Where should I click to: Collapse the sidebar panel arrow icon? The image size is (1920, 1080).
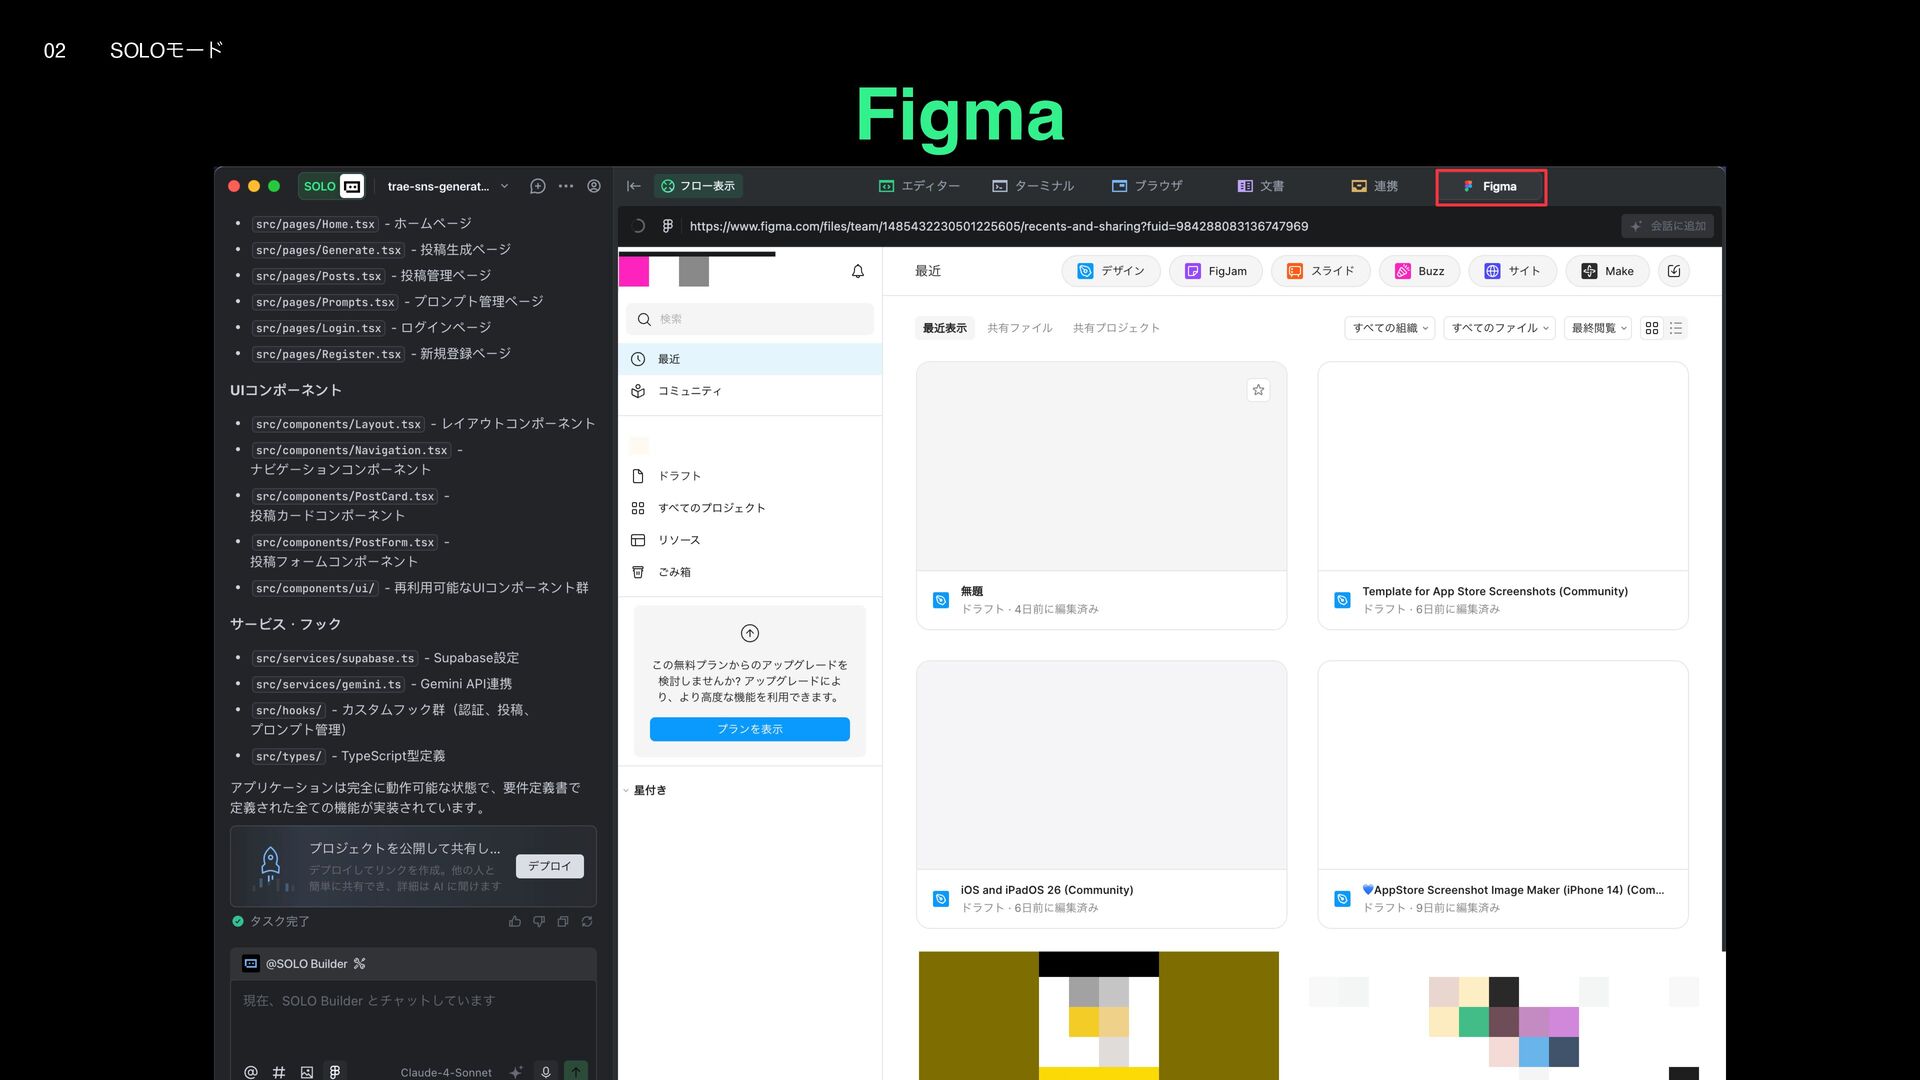633,186
